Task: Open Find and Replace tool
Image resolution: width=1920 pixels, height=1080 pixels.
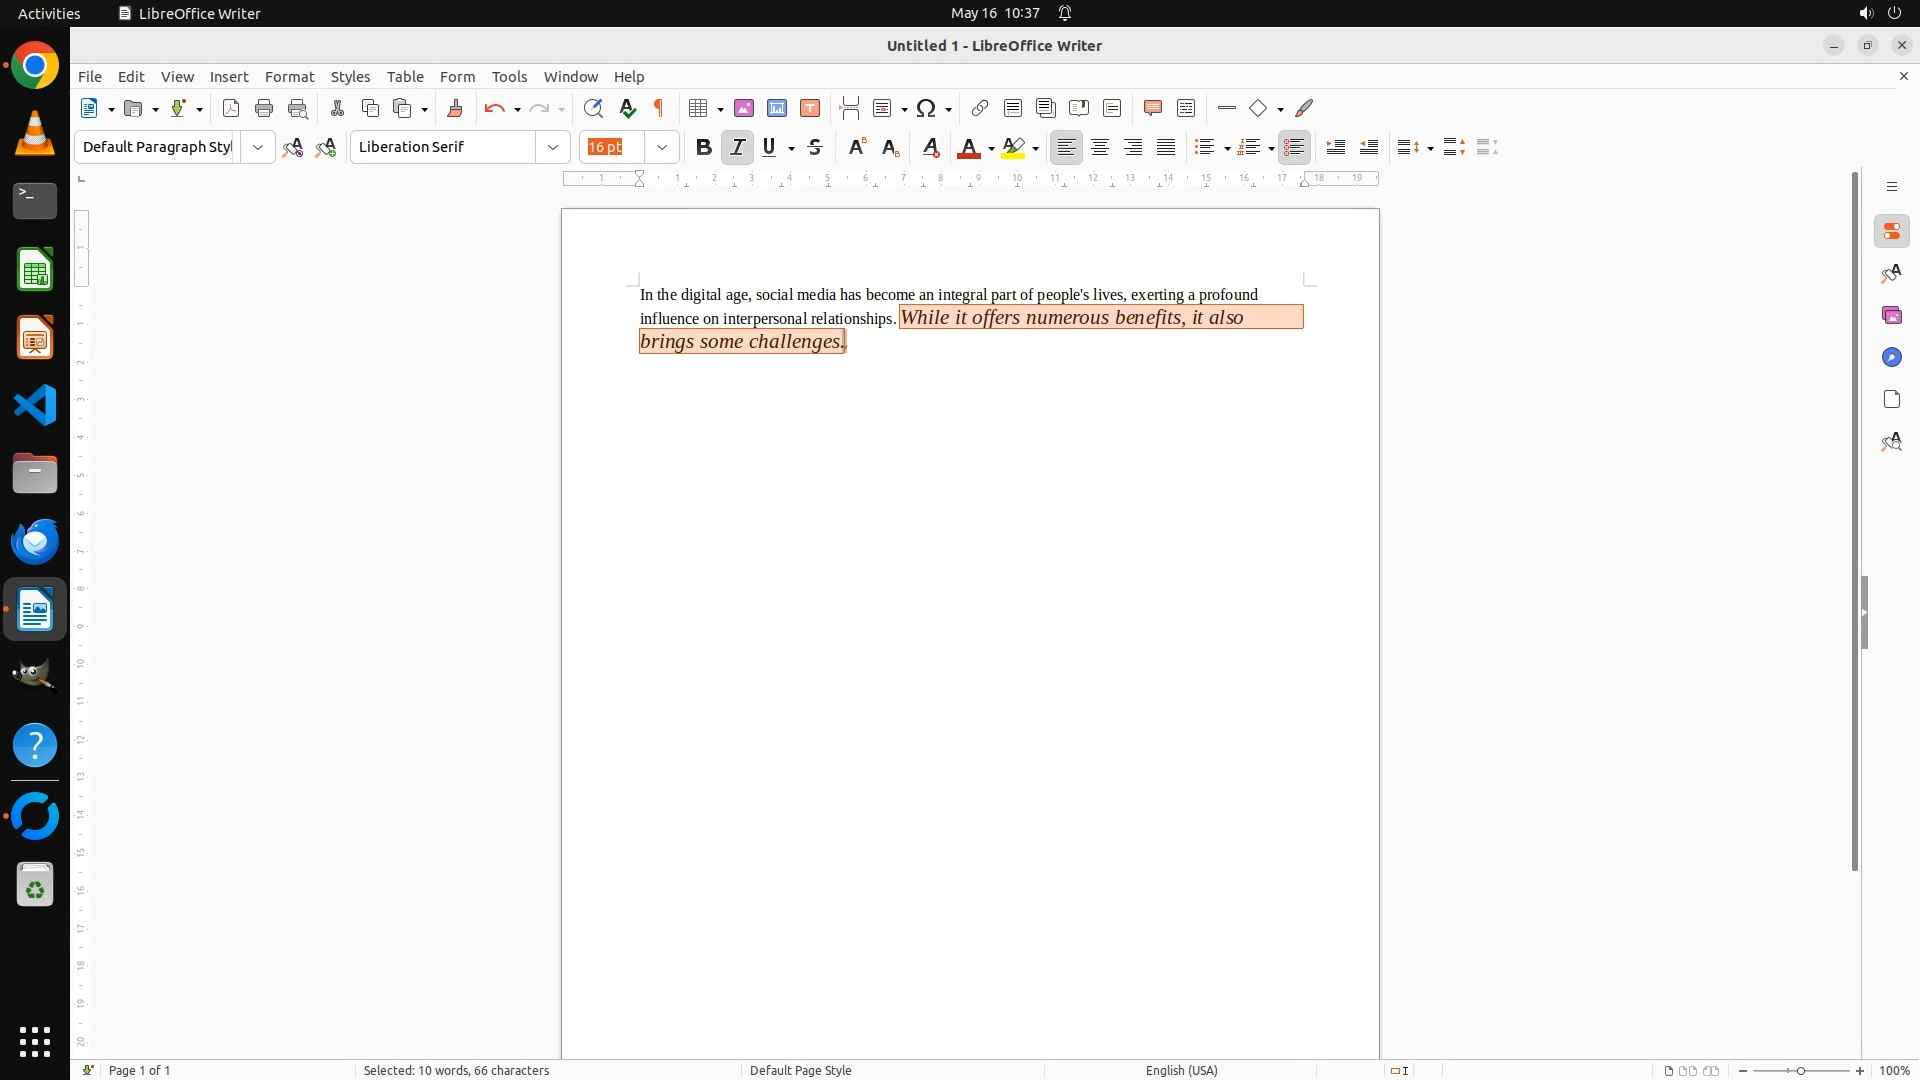Action: tap(593, 108)
